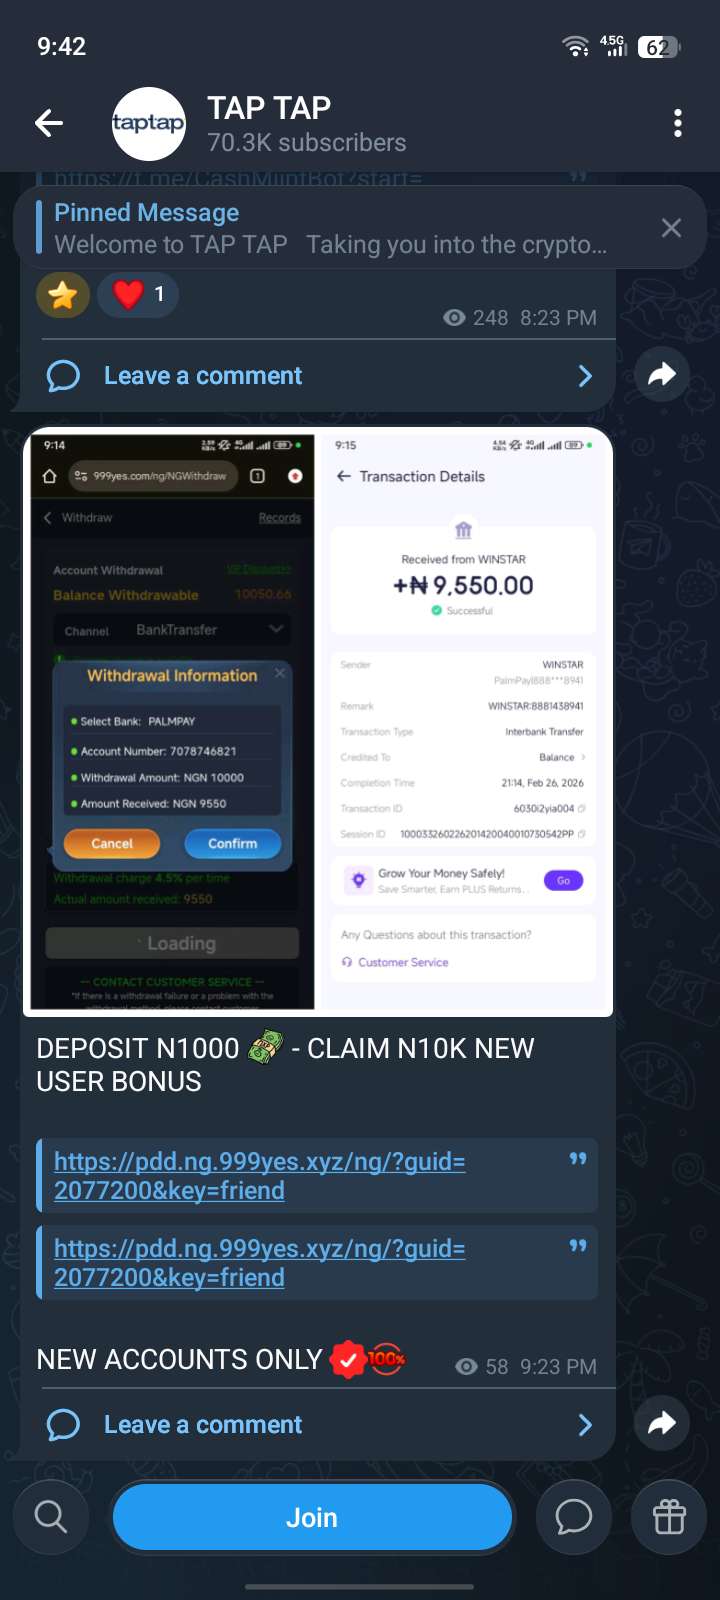
Task: Share the deposit bonus post via forward arrow
Action: [662, 1423]
